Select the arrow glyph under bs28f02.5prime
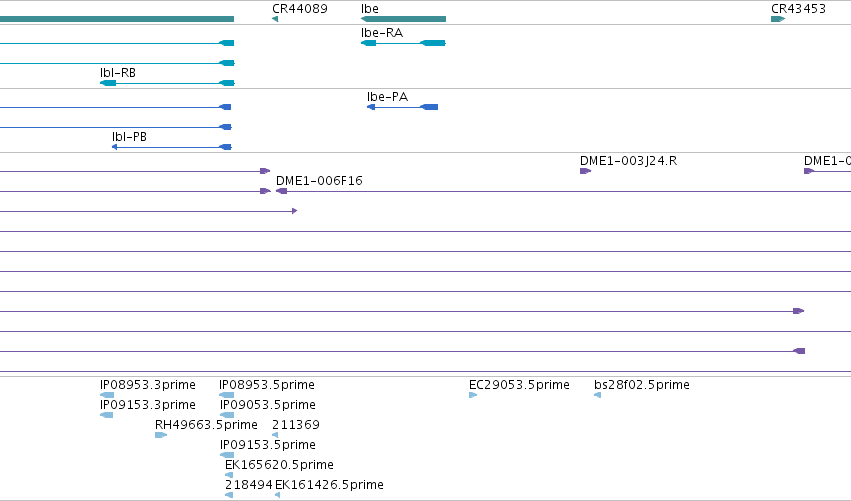The width and height of the screenshot is (851, 501). point(598,395)
